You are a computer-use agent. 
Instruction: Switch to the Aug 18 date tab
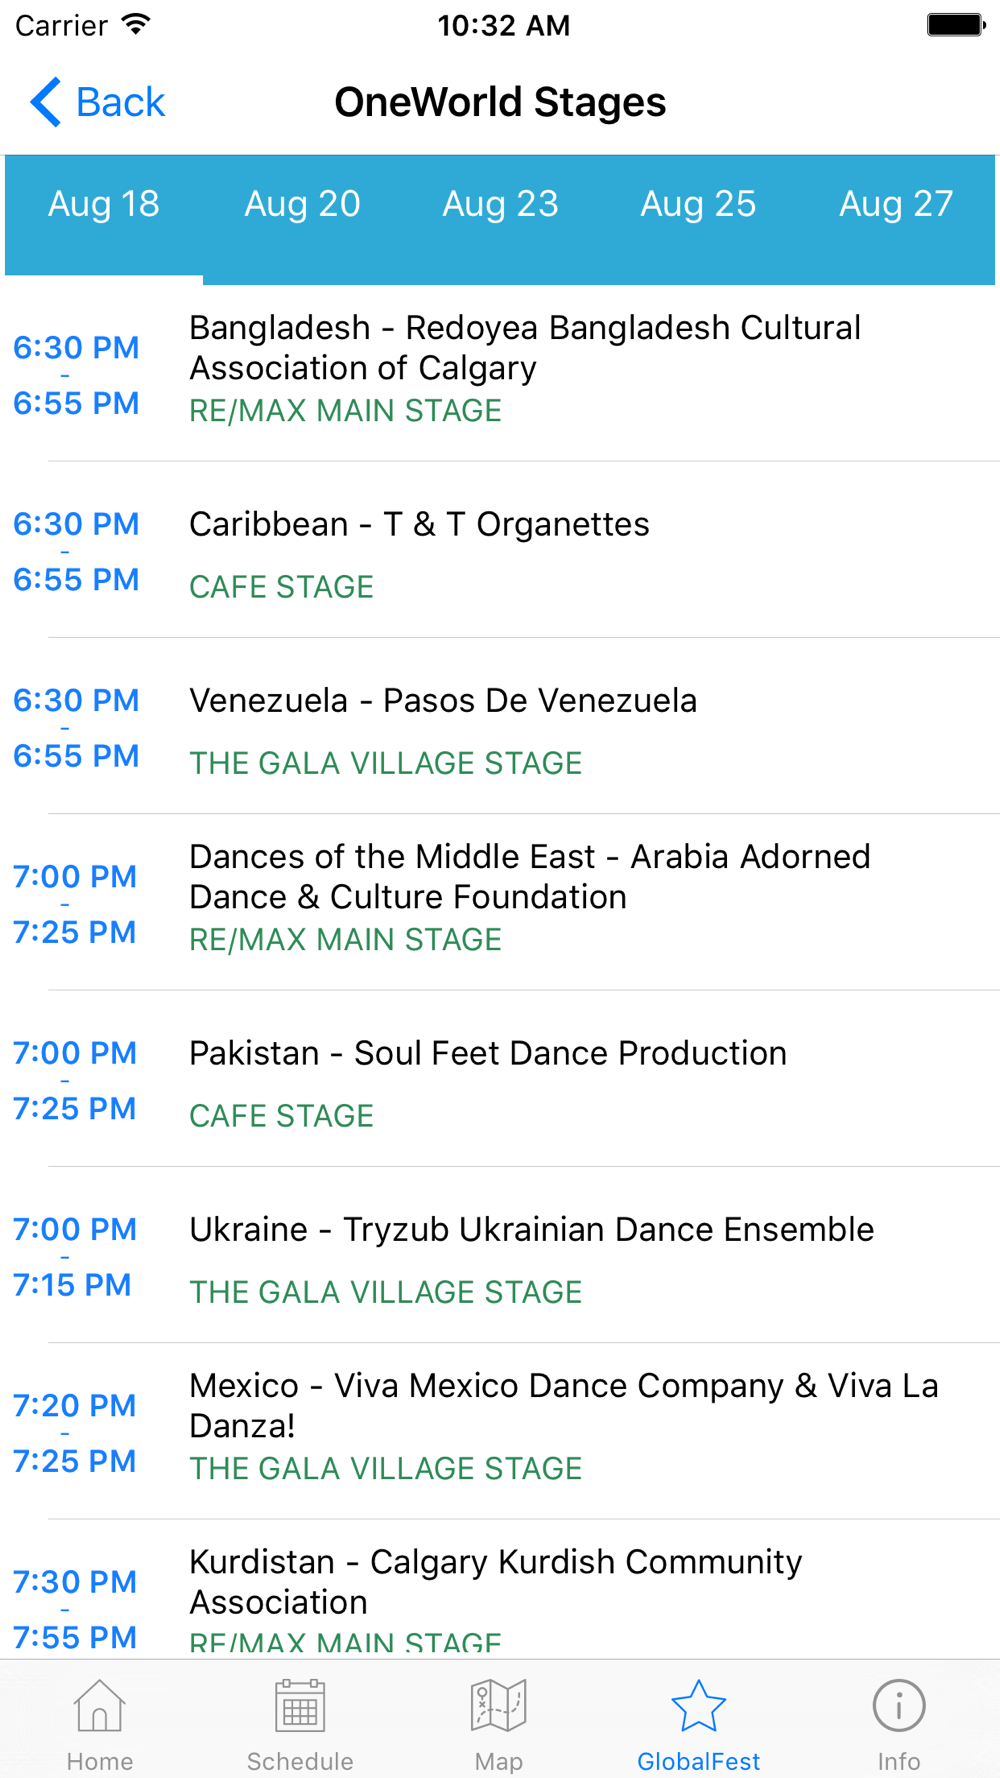(104, 204)
